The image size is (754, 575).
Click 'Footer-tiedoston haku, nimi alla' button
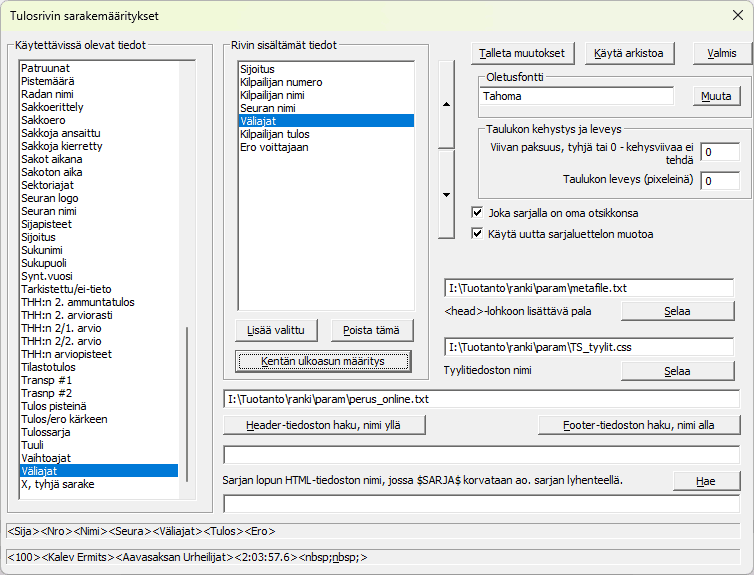point(638,425)
